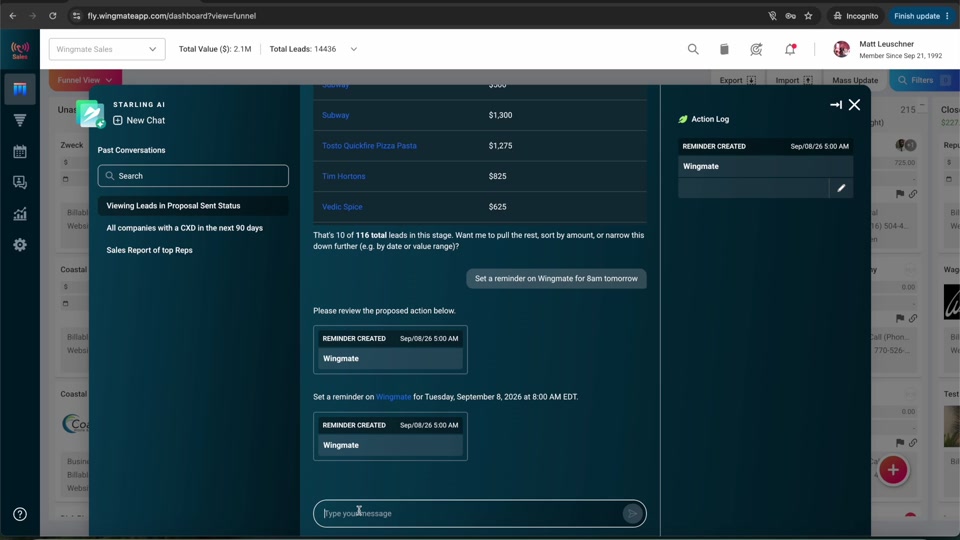This screenshot has height=540, width=960.
Task: Click the $625 amount for Vedic Spice
Action: click(497, 207)
